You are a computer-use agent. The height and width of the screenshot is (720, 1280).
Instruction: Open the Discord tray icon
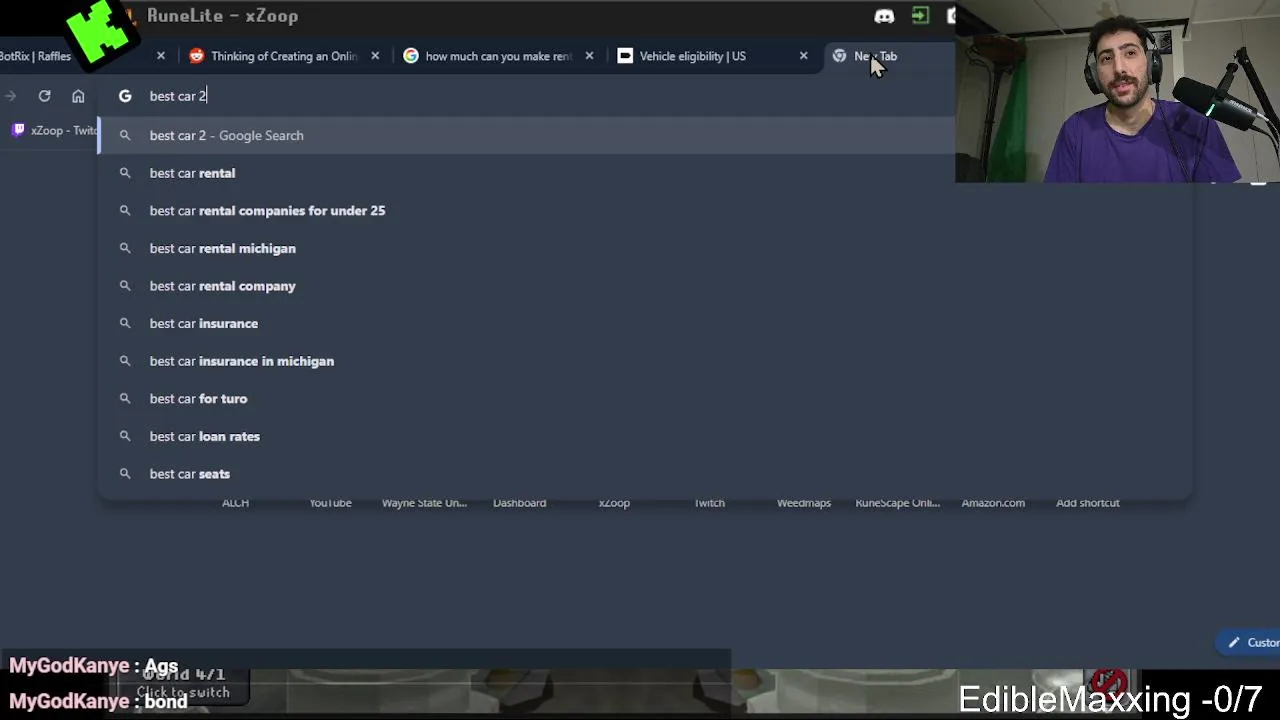click(x=884, y=16)
